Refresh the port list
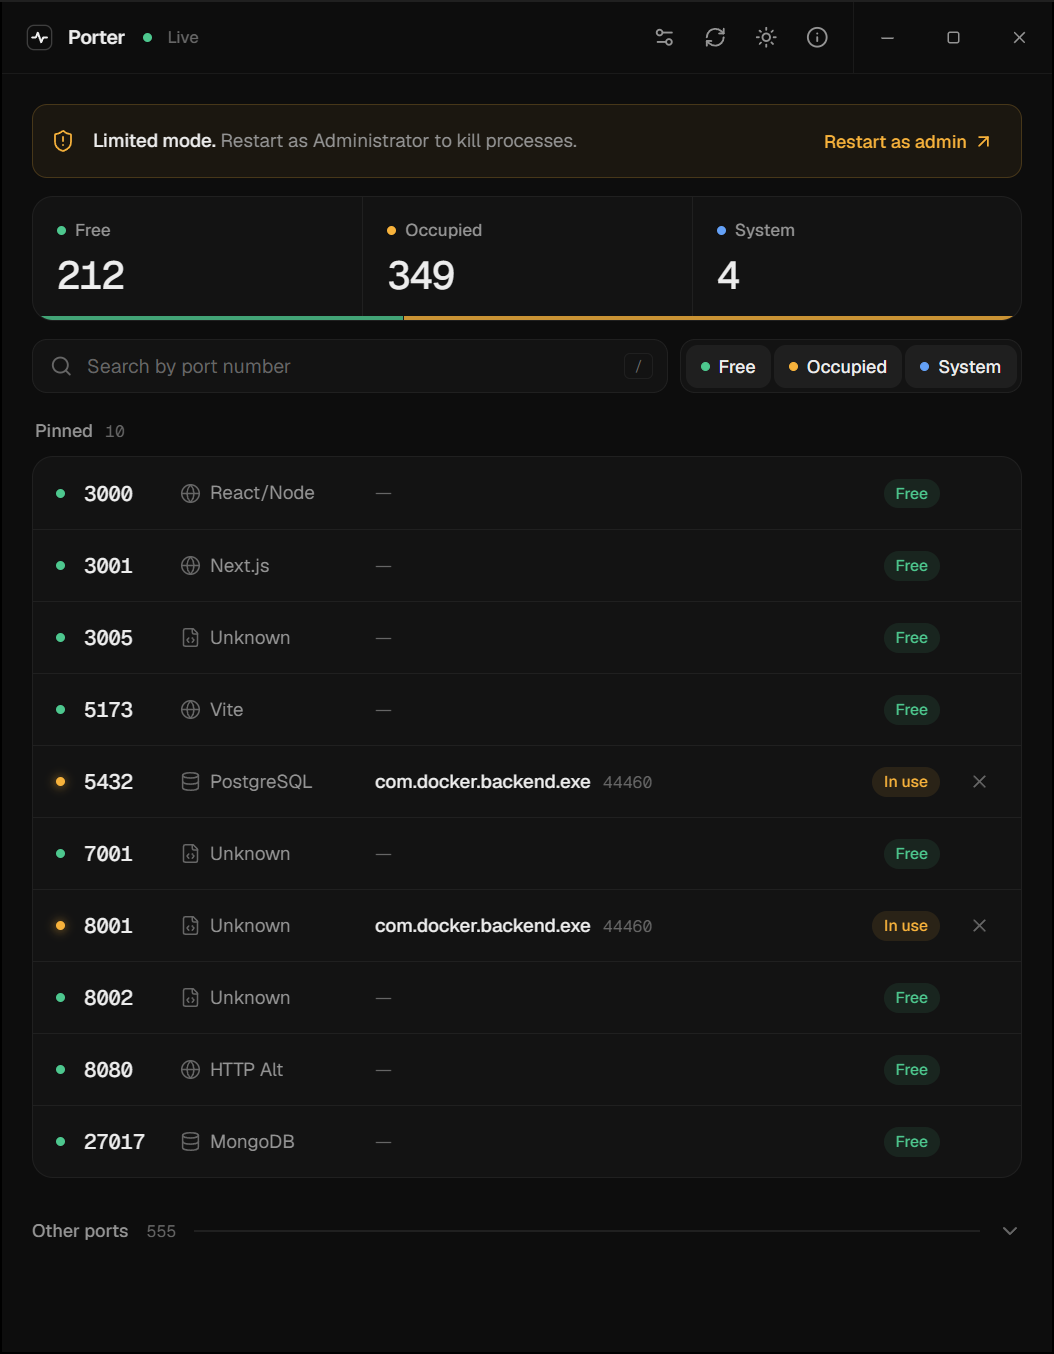The width and height of the screenshot is (1054, 1354). pos(715,37)
